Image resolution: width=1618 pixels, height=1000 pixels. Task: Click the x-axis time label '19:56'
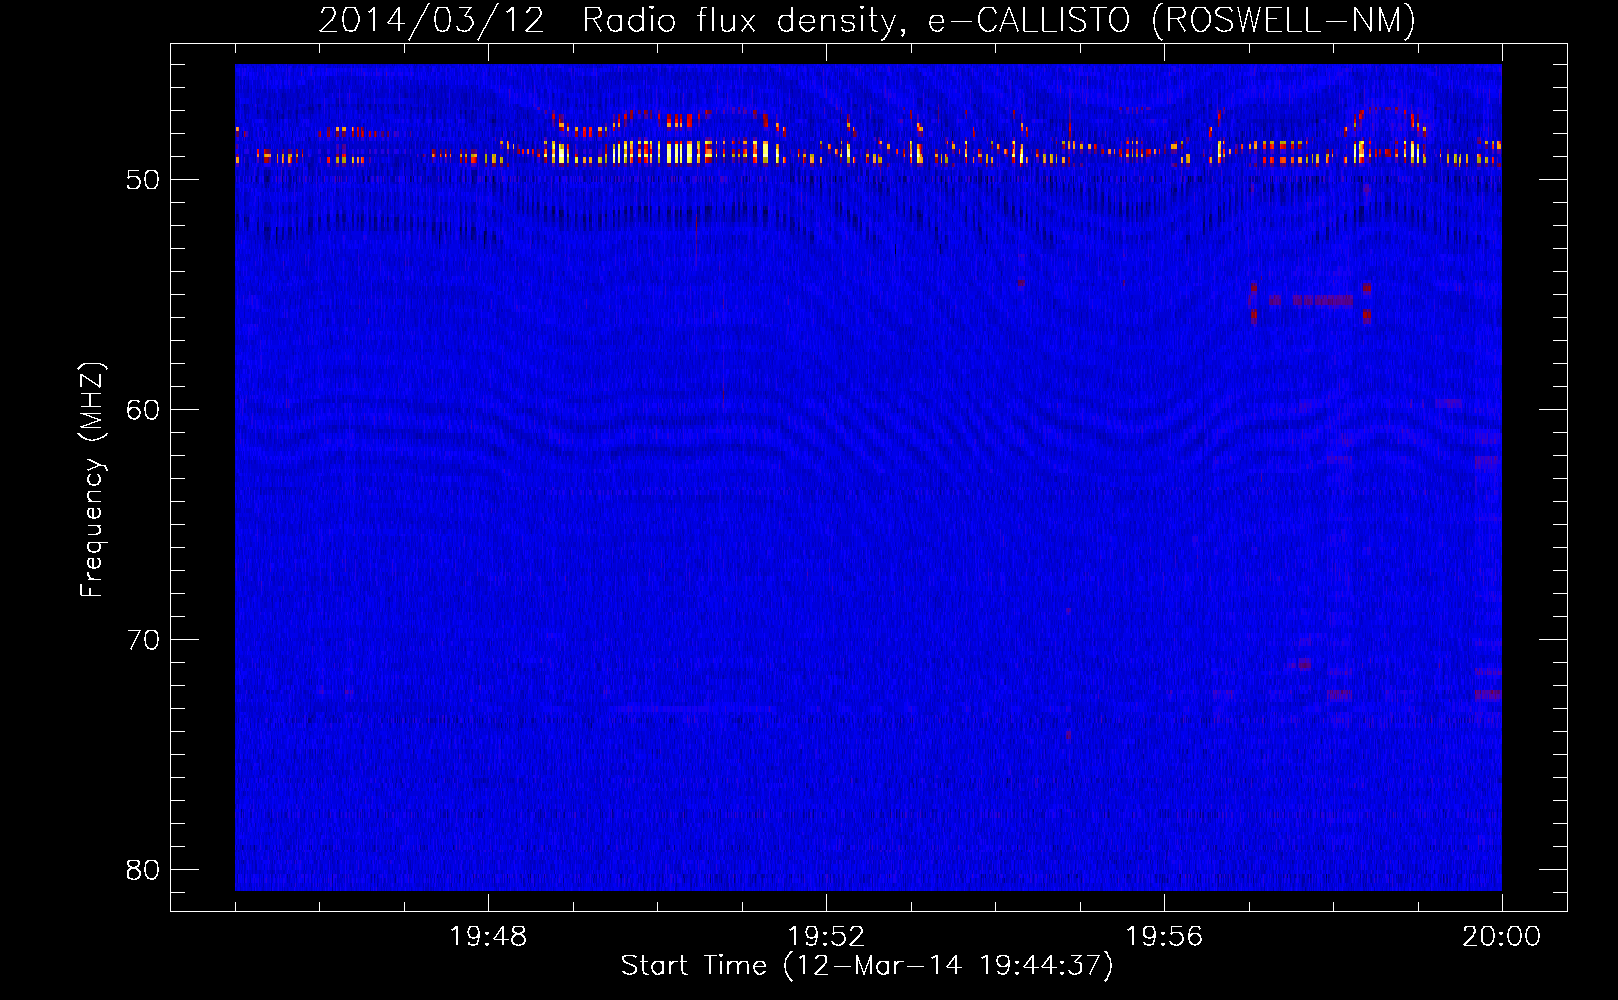pos(1164,937)
